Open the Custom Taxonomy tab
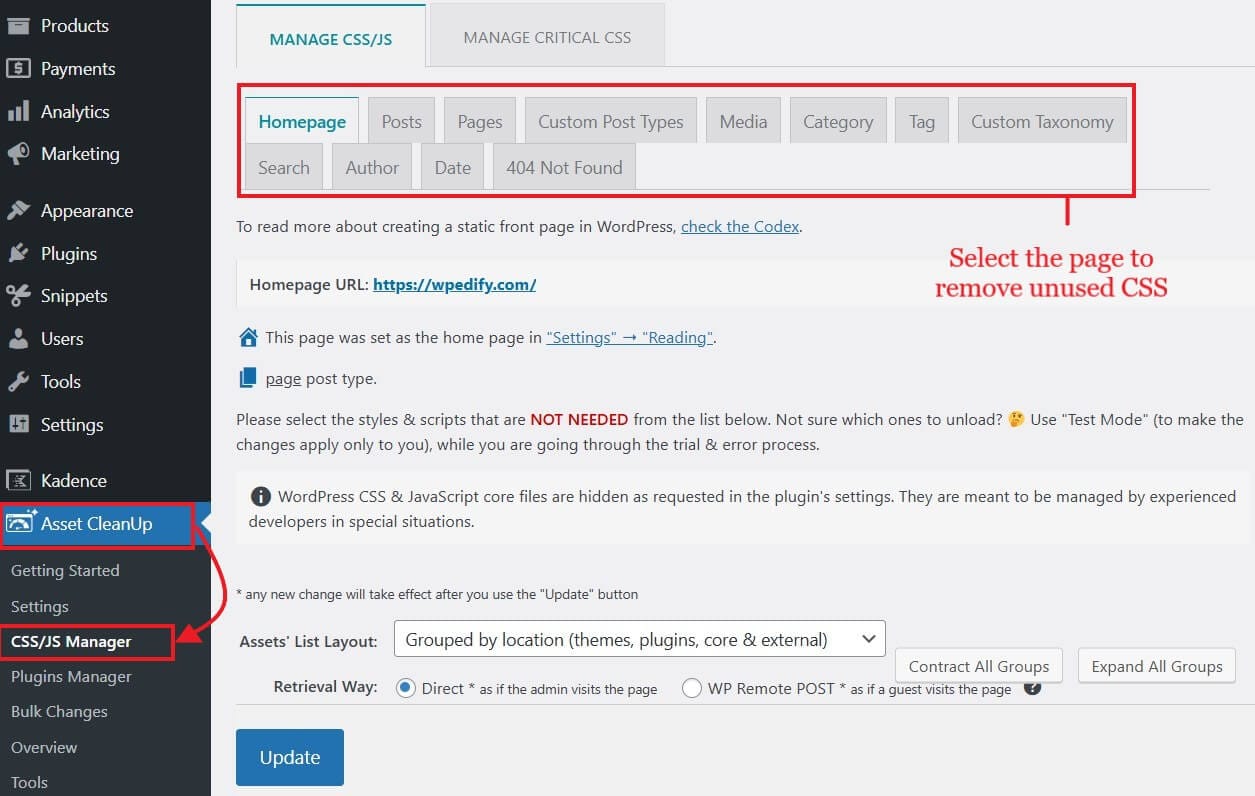1255x796 pixels. 1042,121
